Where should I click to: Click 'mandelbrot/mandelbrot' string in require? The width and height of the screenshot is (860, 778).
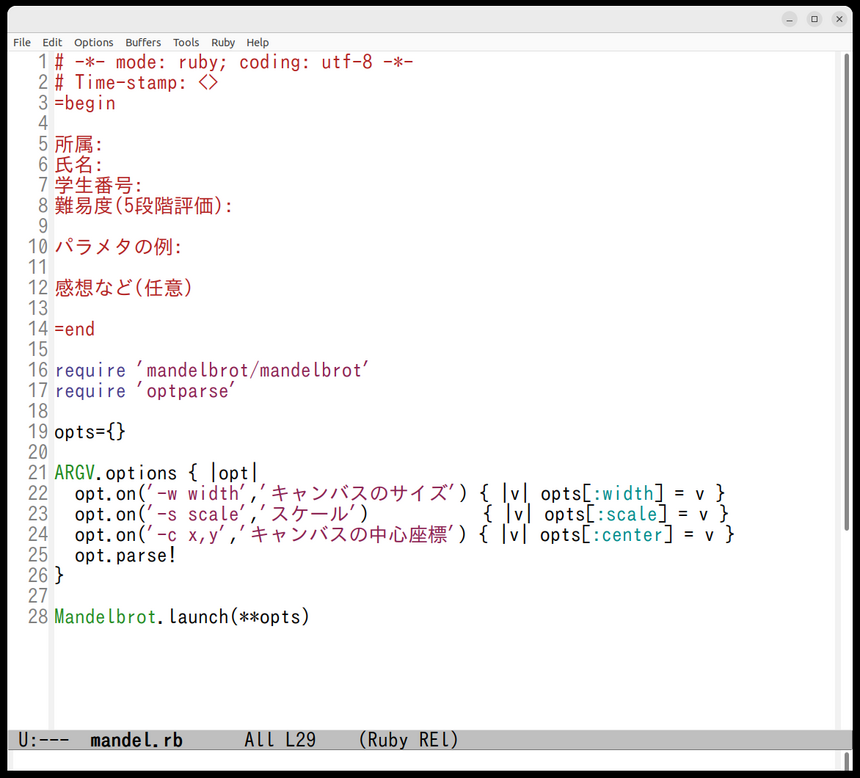point(252,370)
